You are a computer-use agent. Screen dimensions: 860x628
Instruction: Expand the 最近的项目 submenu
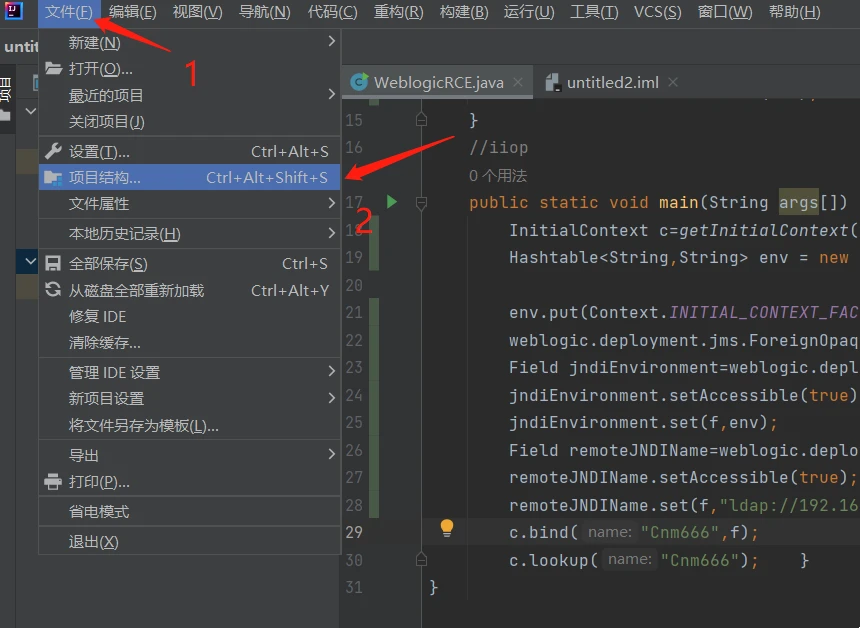(190, 95)
